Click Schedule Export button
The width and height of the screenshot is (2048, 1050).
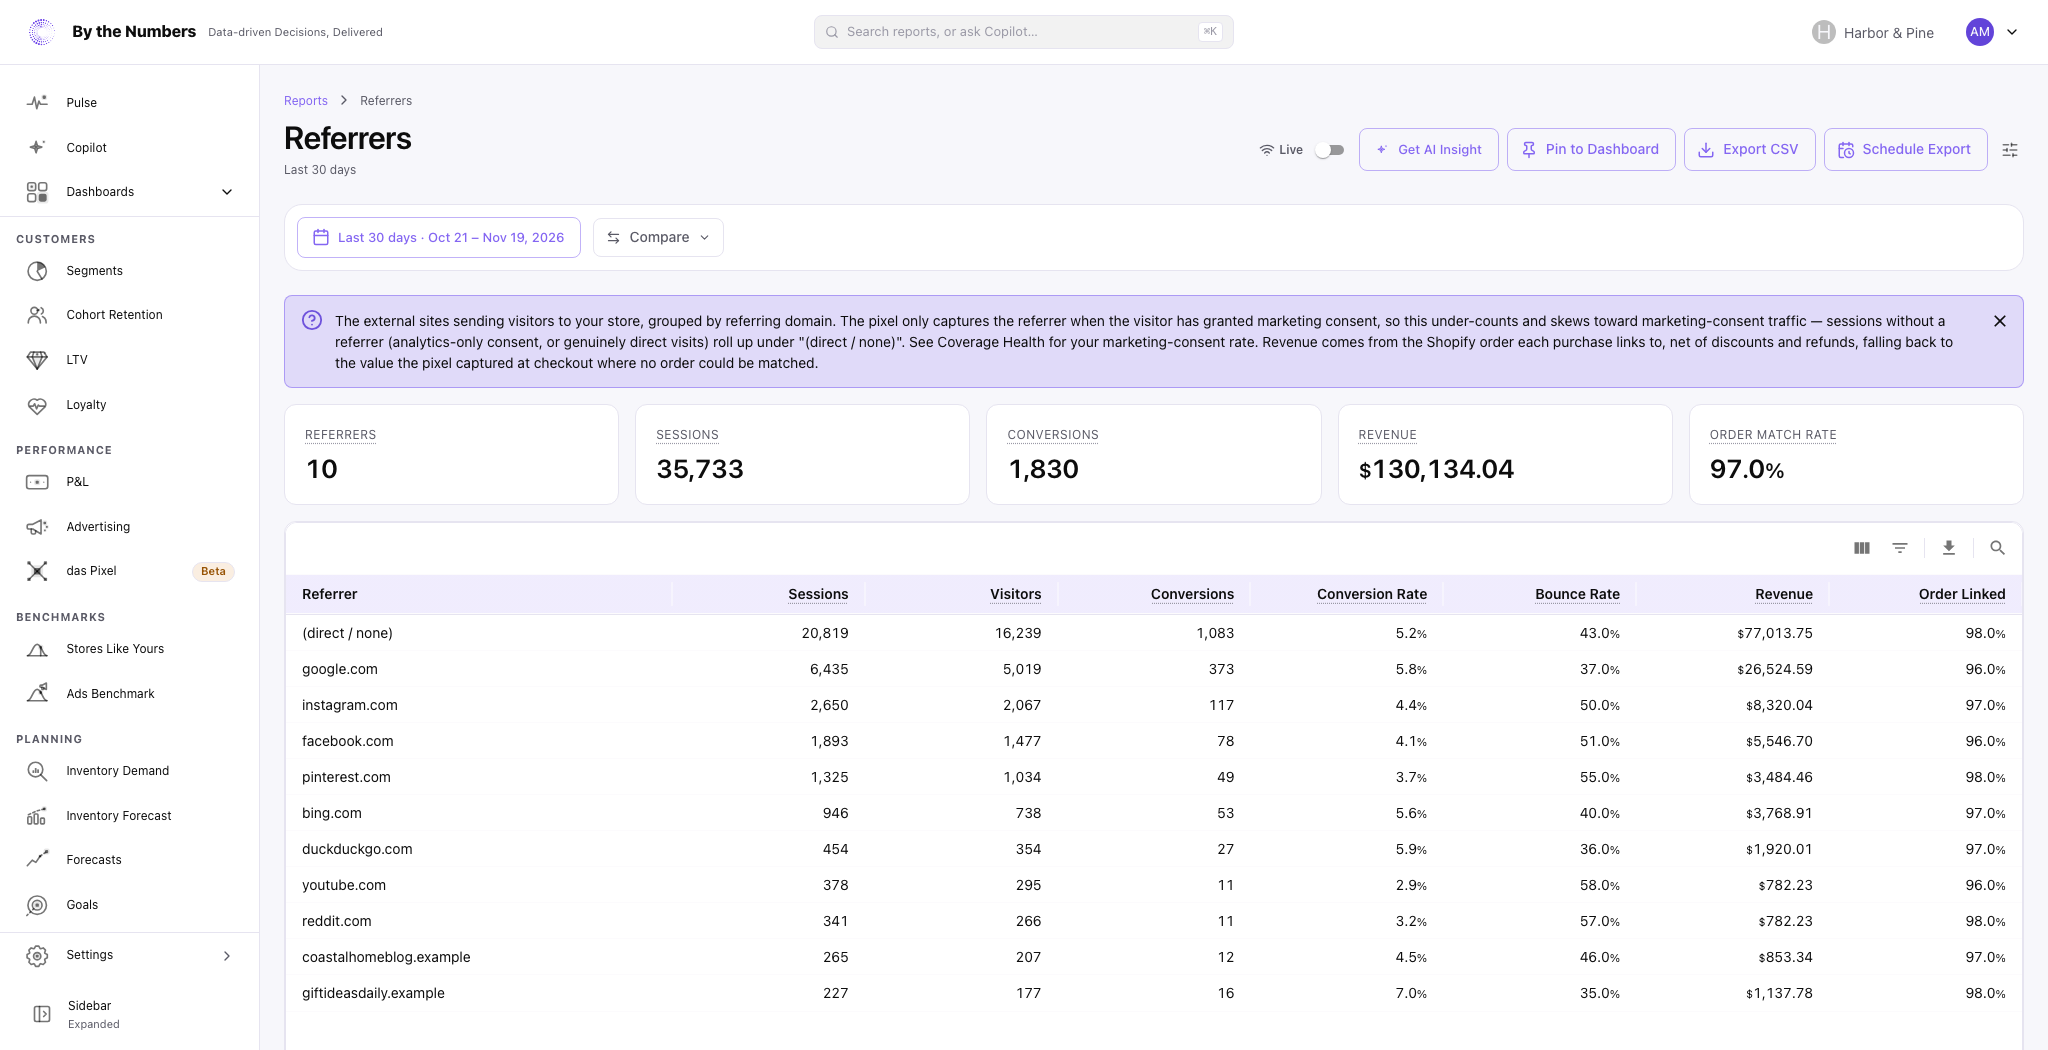pos(1905,150)
